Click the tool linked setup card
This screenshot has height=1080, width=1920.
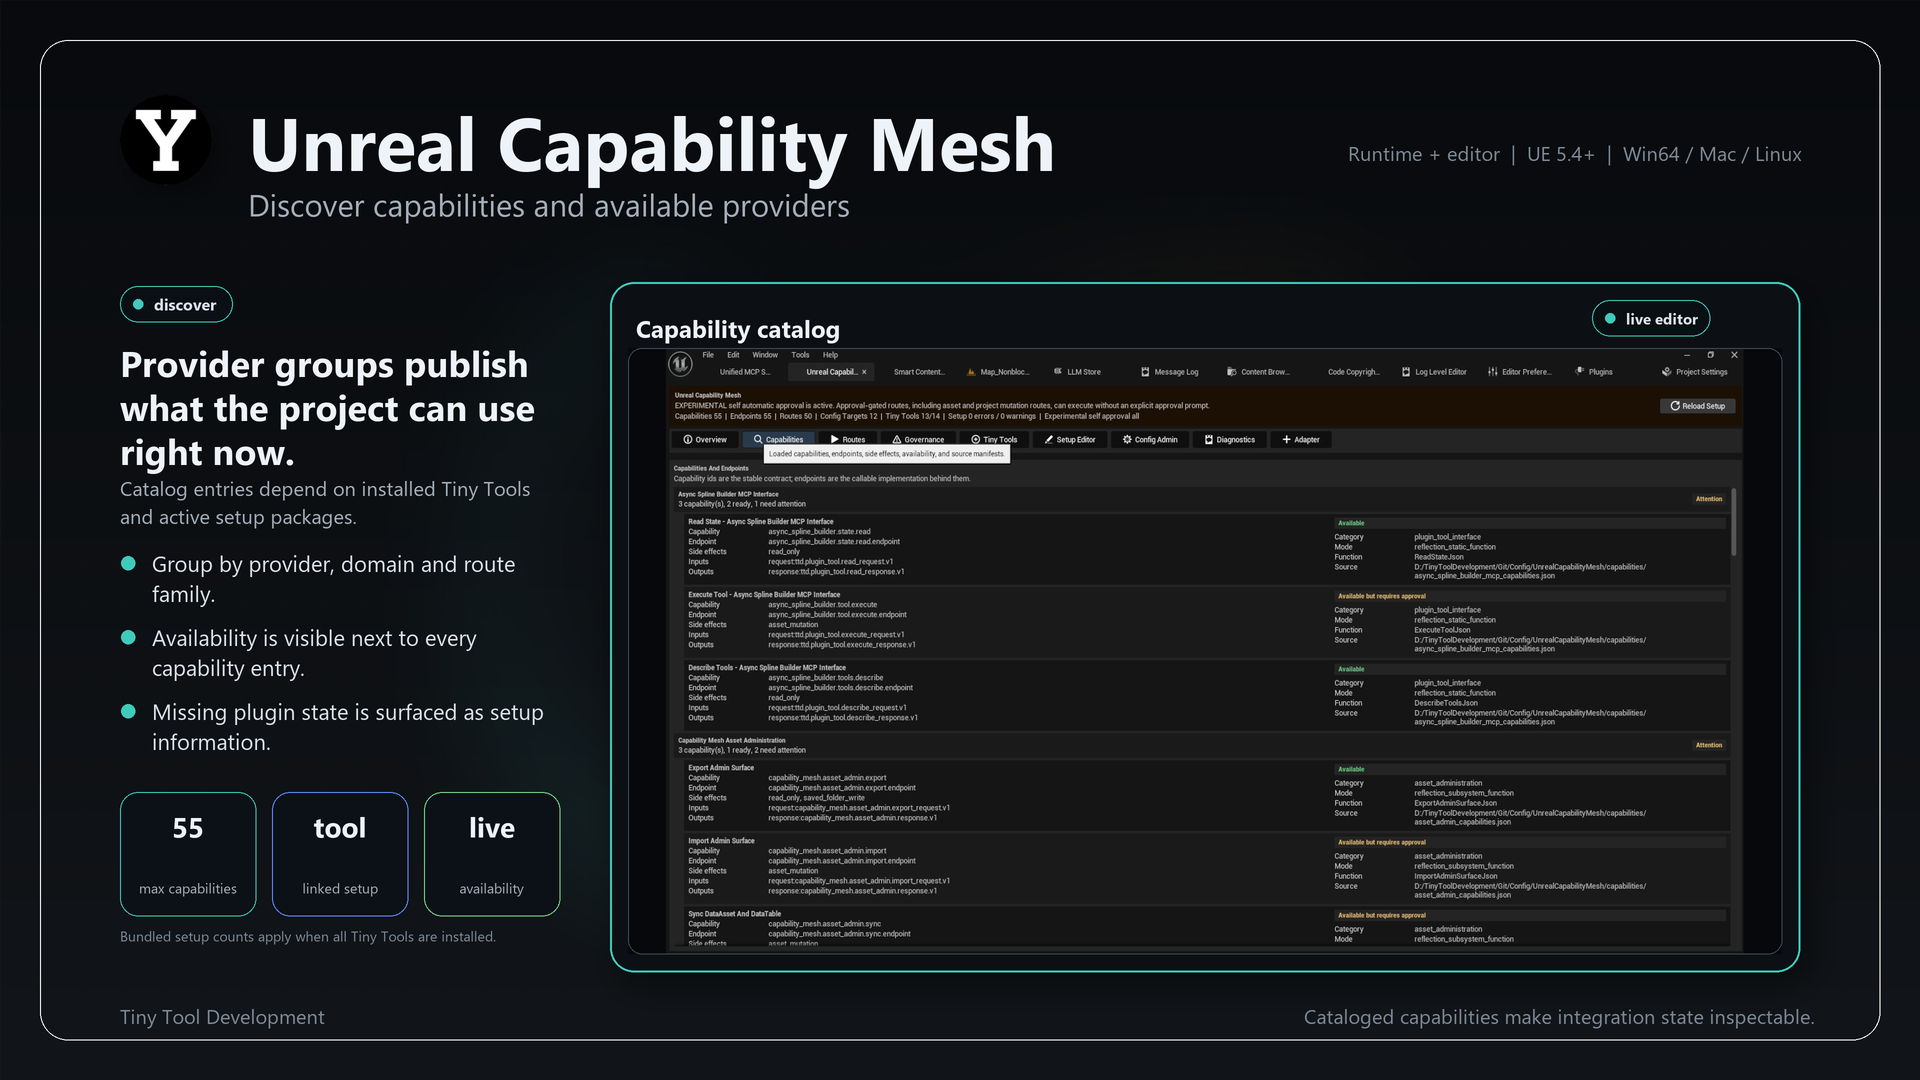click(x=340, y=854)
